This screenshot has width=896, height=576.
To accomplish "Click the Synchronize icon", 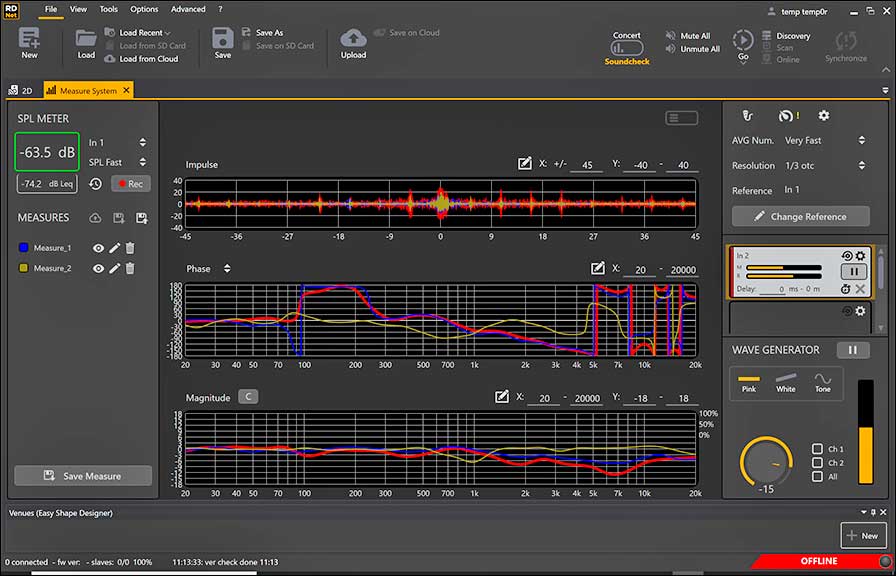I will [x=845, y=41].
